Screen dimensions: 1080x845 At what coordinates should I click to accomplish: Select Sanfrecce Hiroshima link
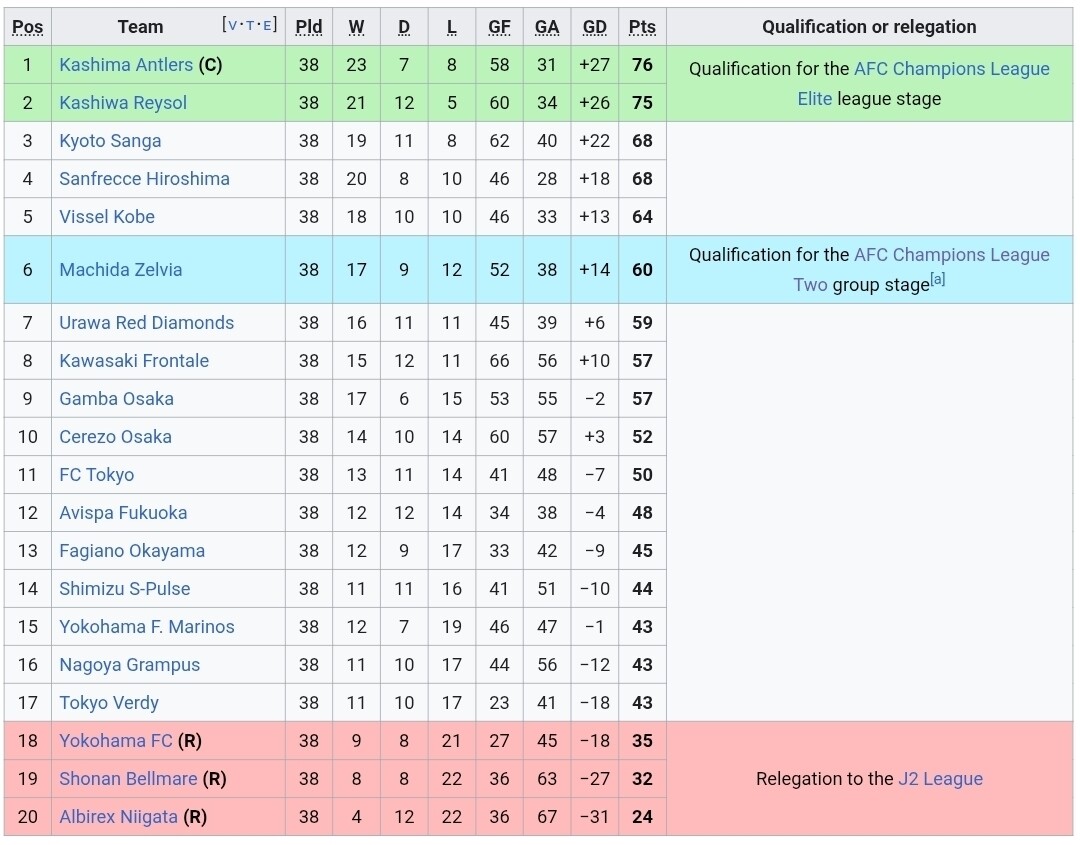(x=144, y=179)
